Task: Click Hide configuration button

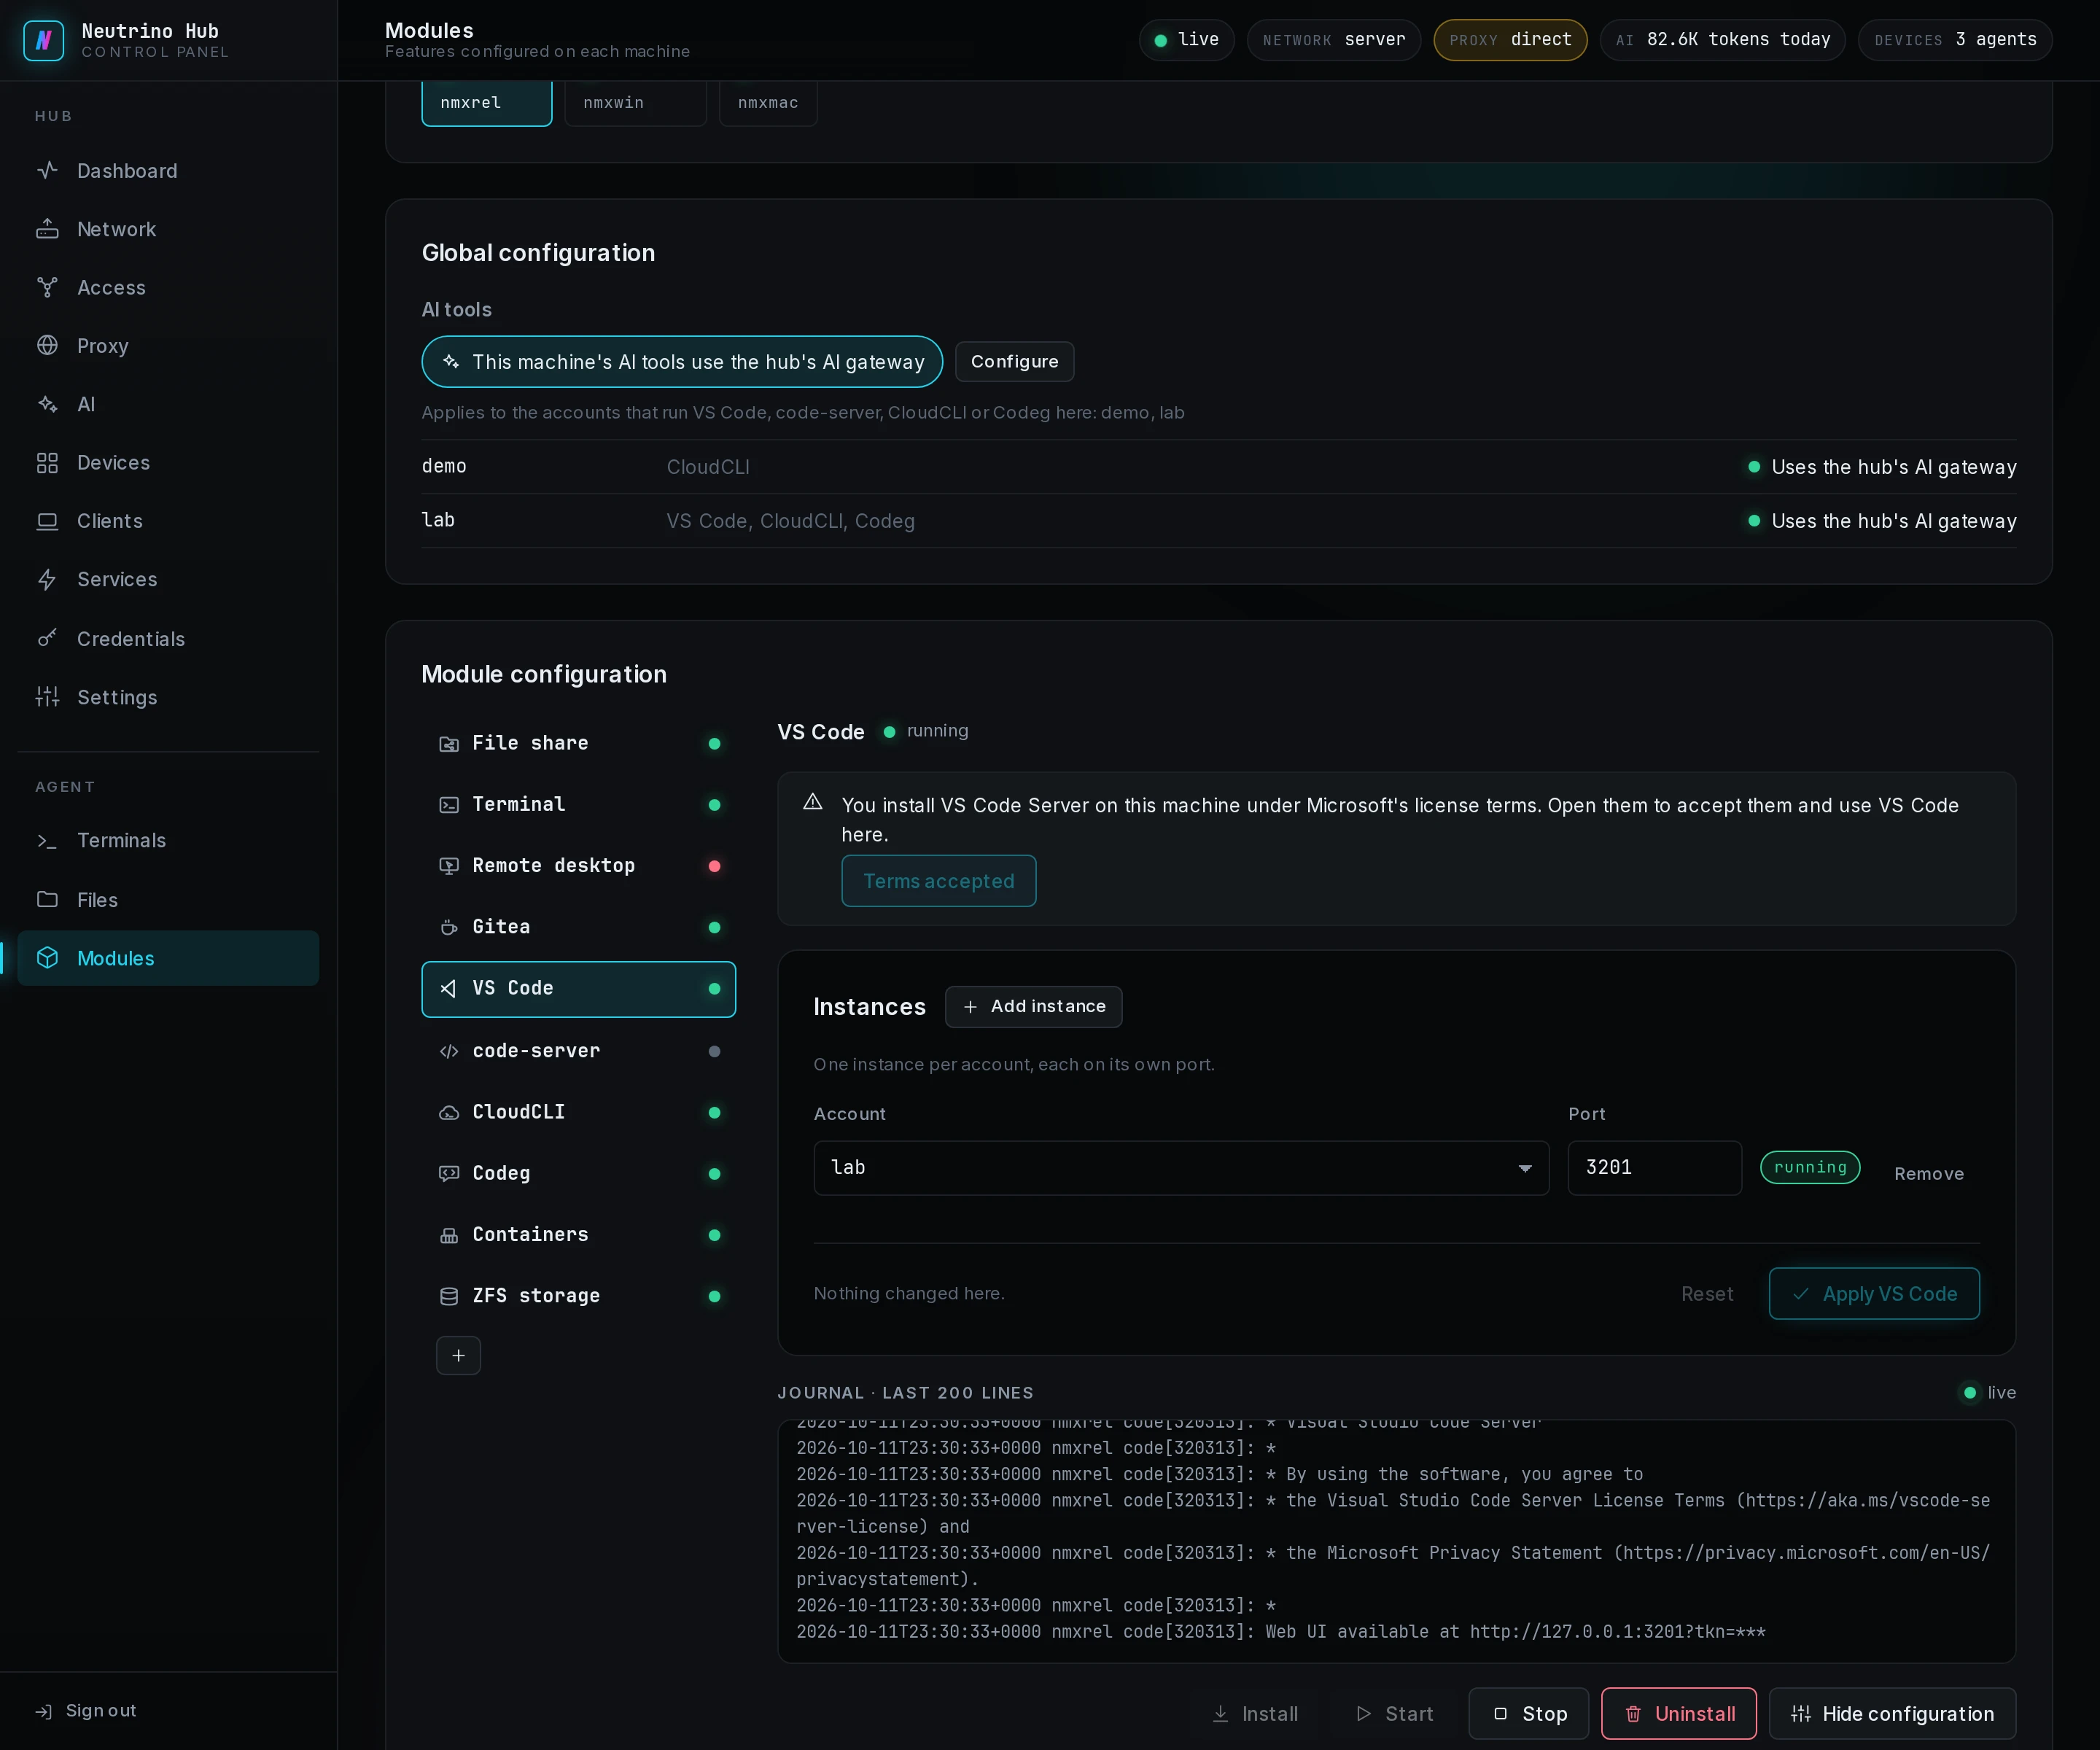Action: 1892,1714
